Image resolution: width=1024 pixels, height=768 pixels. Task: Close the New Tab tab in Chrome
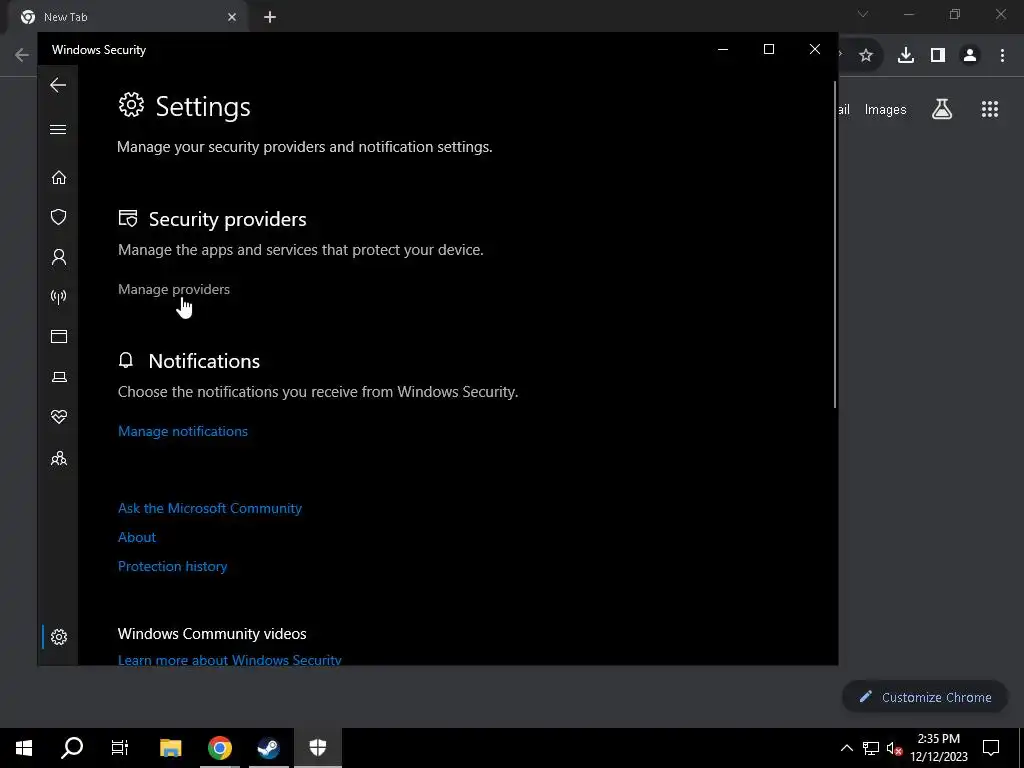coord(232,17)
